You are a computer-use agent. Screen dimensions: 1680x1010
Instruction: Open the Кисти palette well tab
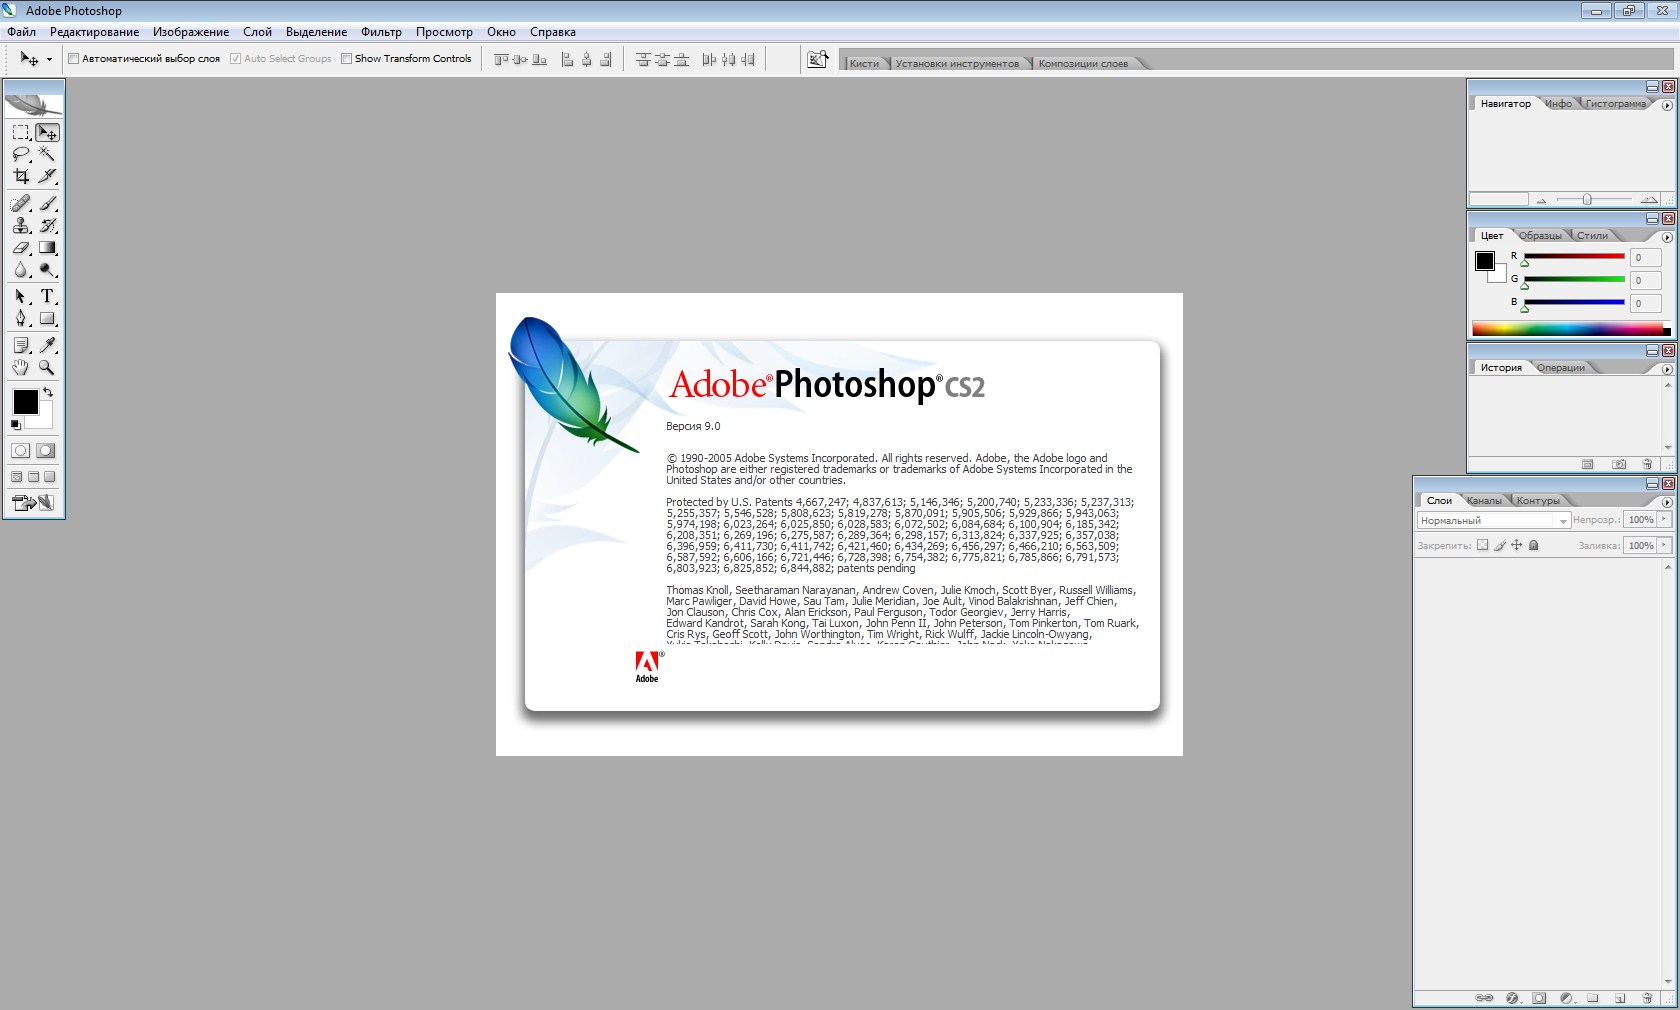864,63
